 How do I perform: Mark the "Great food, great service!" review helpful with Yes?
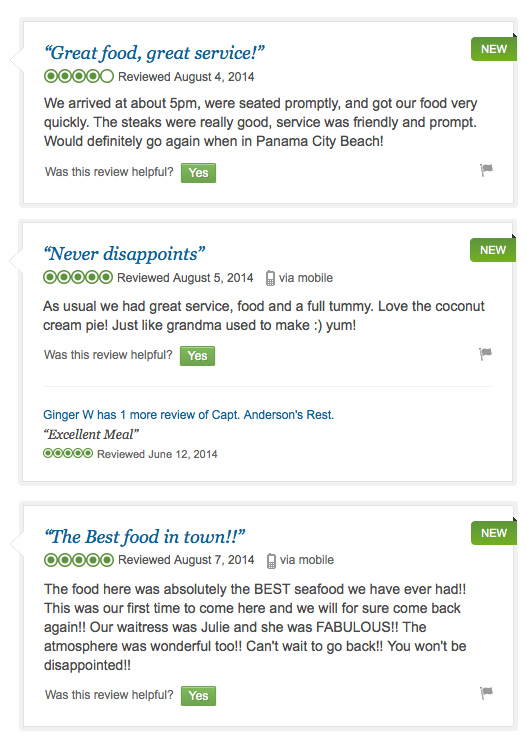pyautogui.click(x=198, y=173)
